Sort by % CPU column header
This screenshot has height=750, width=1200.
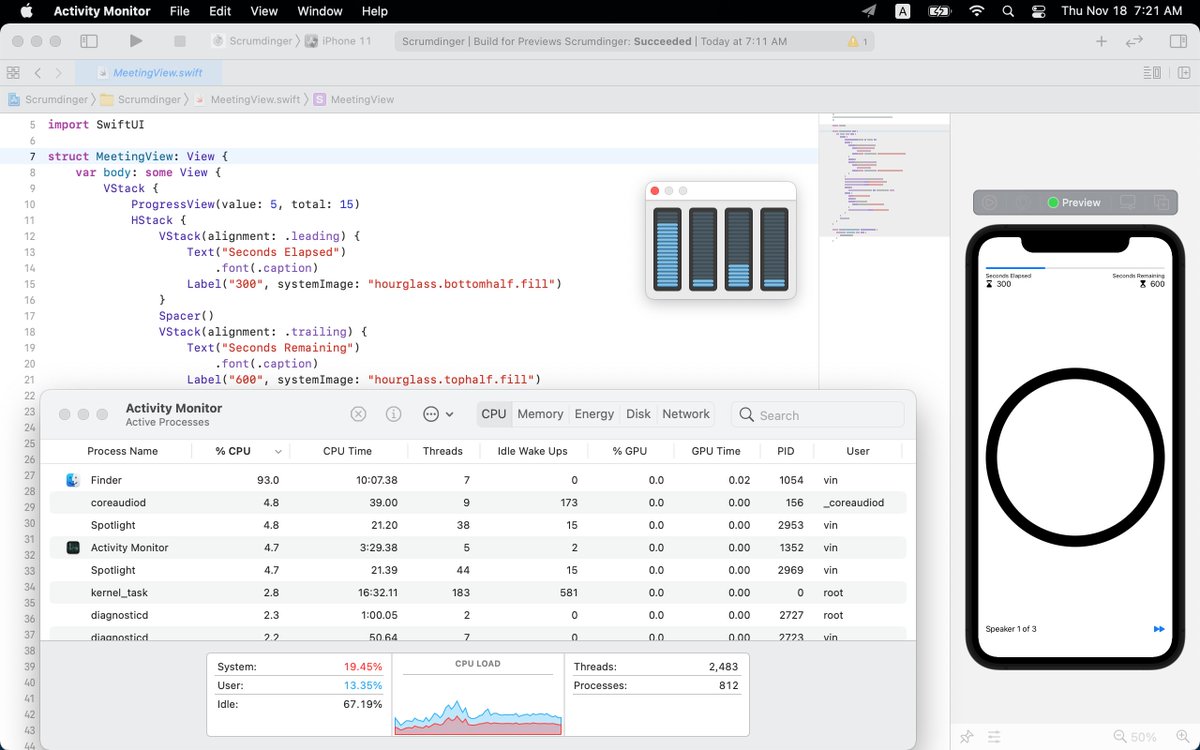pyautogui.click(x=240, y=451)
